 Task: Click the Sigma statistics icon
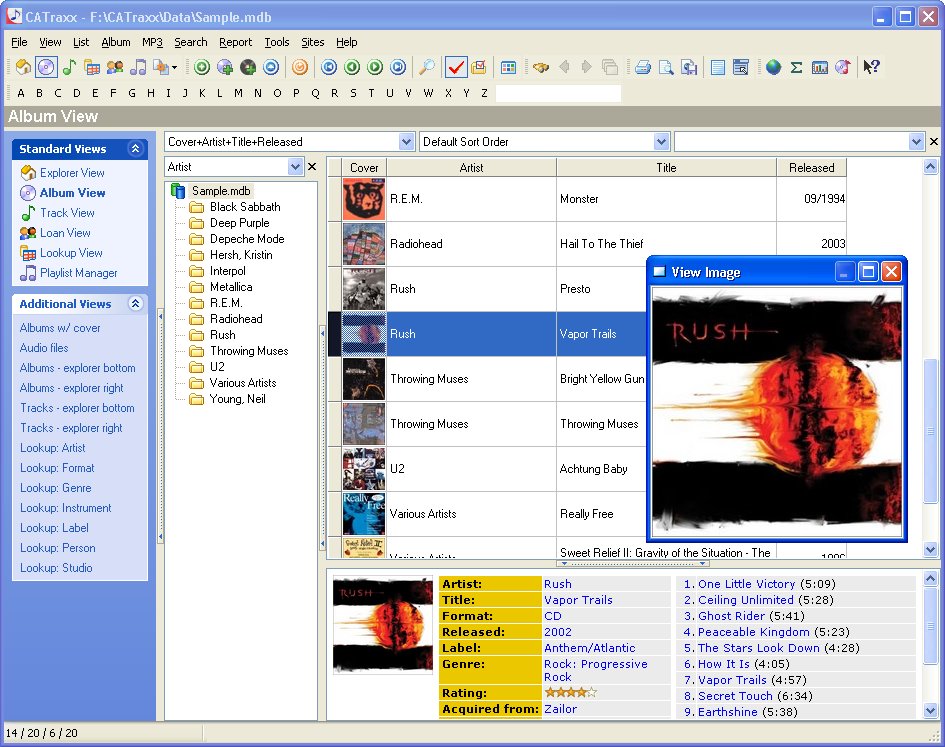[796, 67]
